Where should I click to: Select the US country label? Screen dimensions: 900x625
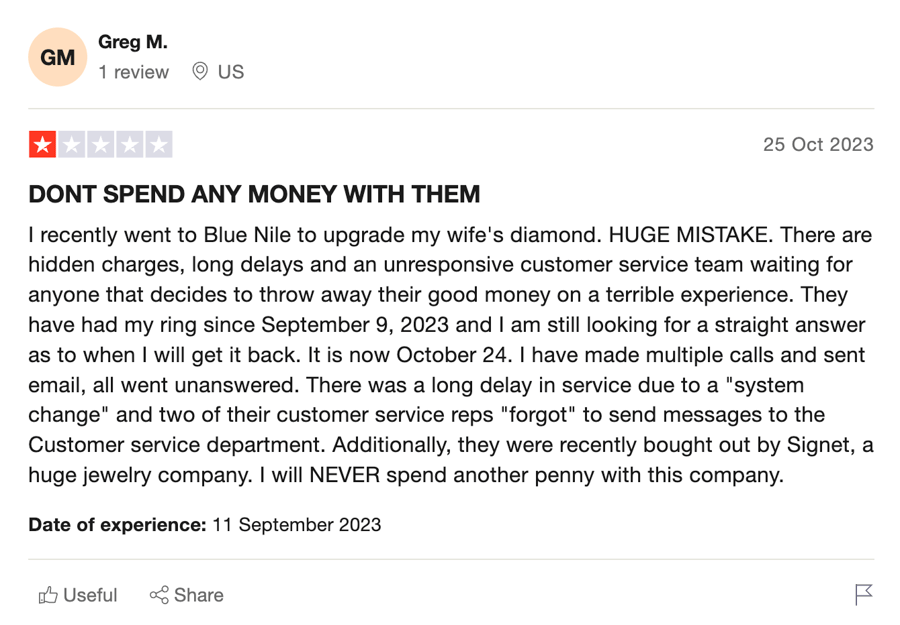click(x=231, y=72)
